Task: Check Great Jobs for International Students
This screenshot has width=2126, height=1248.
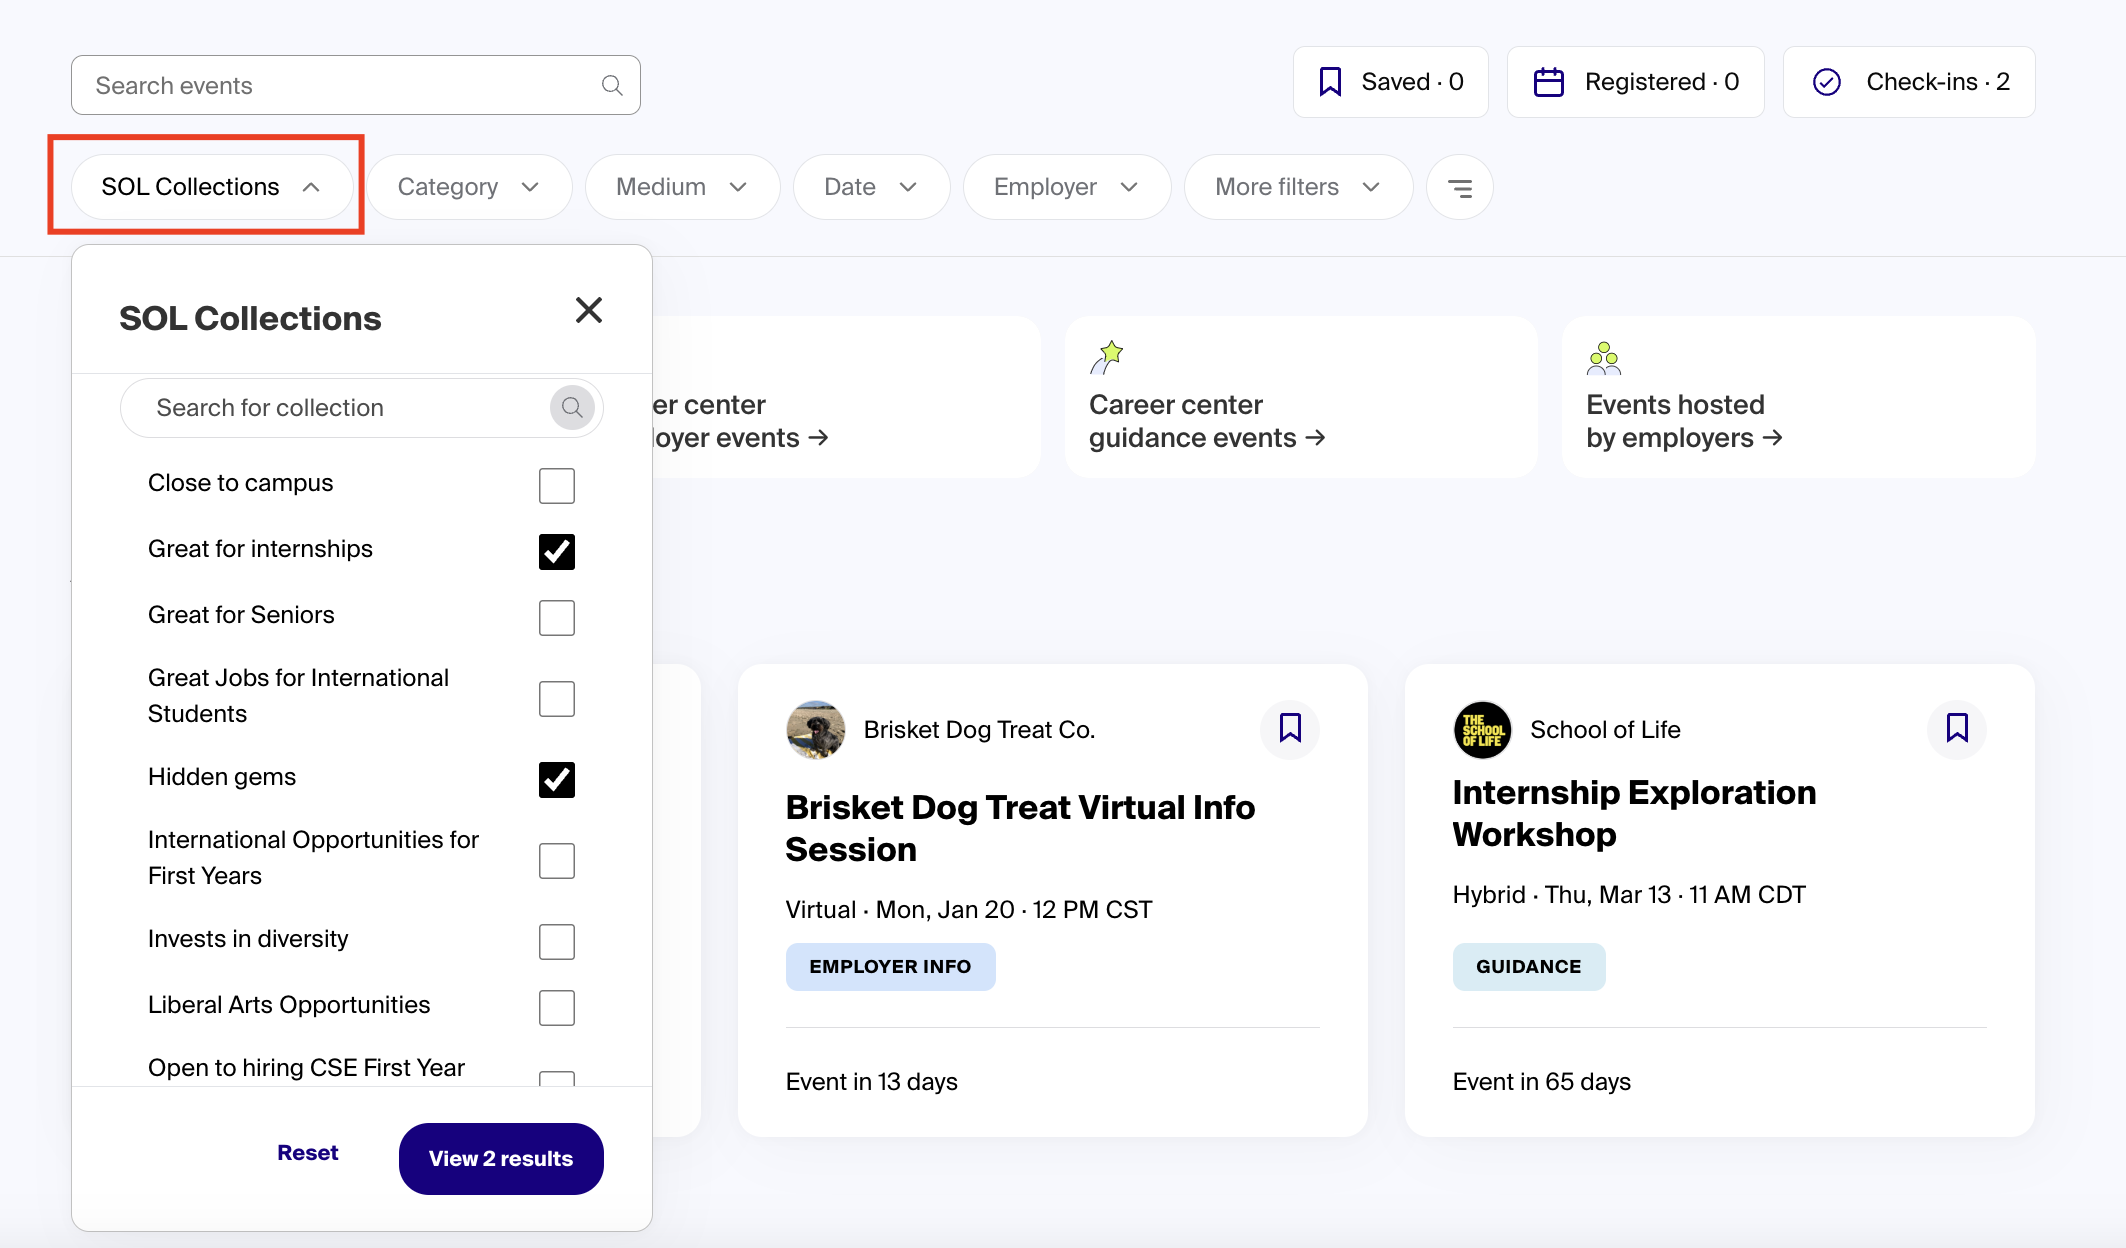Action: point(557,699)
